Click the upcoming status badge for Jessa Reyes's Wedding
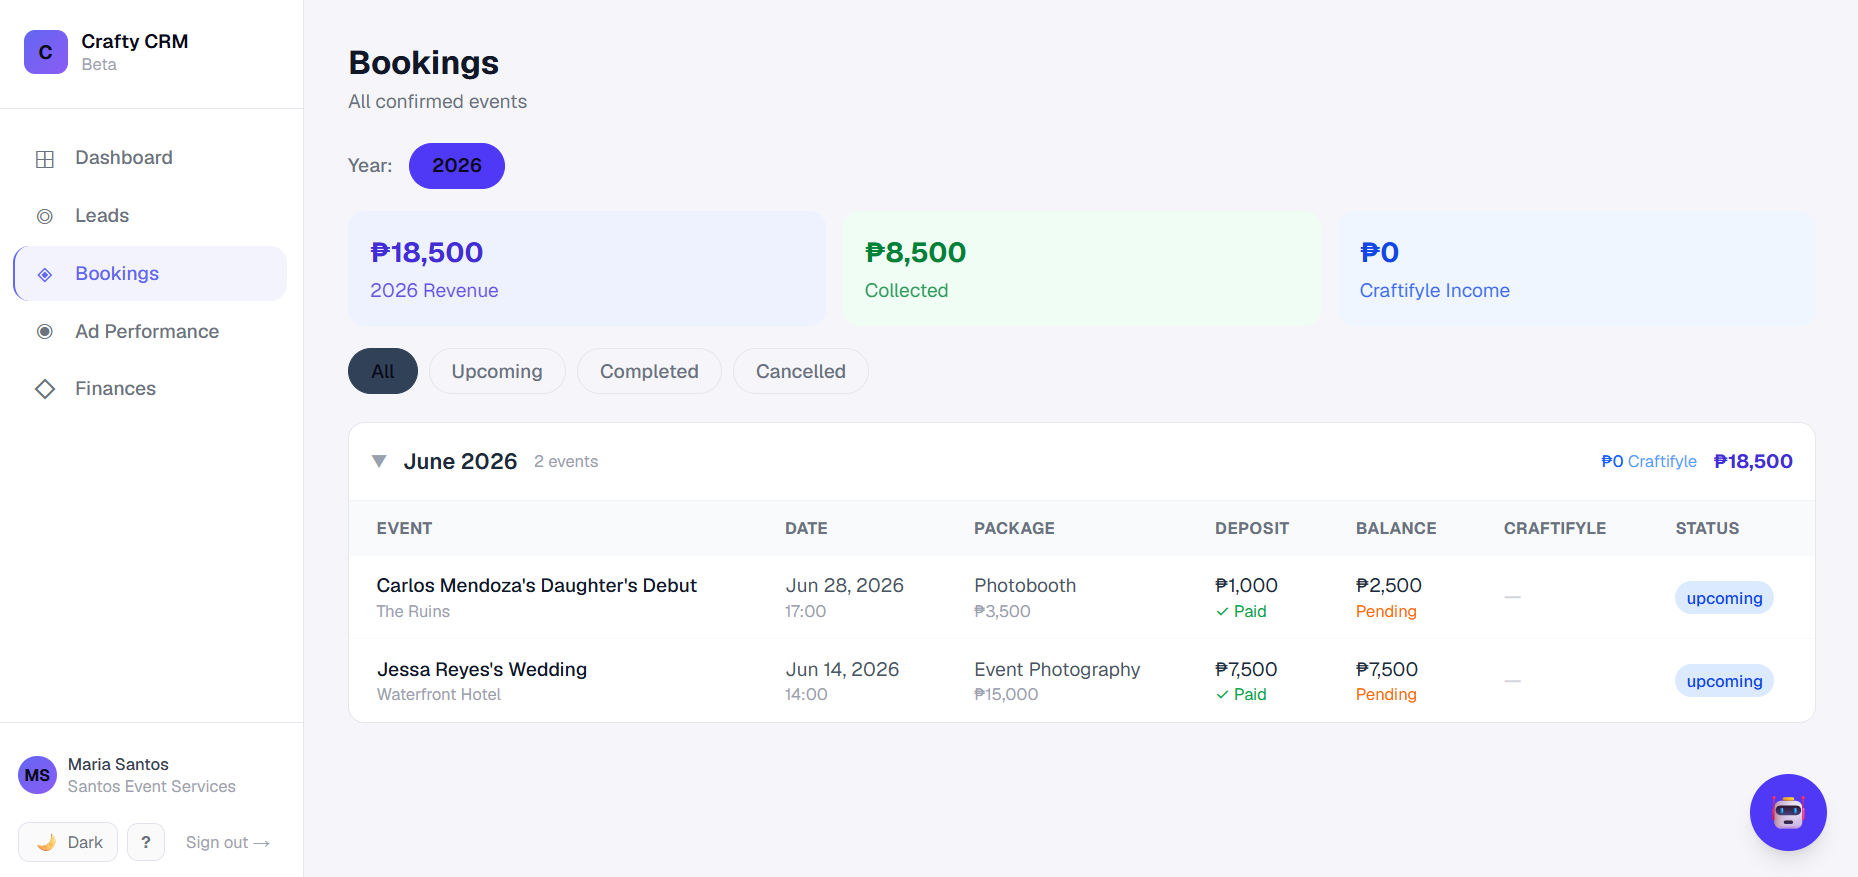The height and width of the screenshot is (877, 1858). tap(1724, 681)
